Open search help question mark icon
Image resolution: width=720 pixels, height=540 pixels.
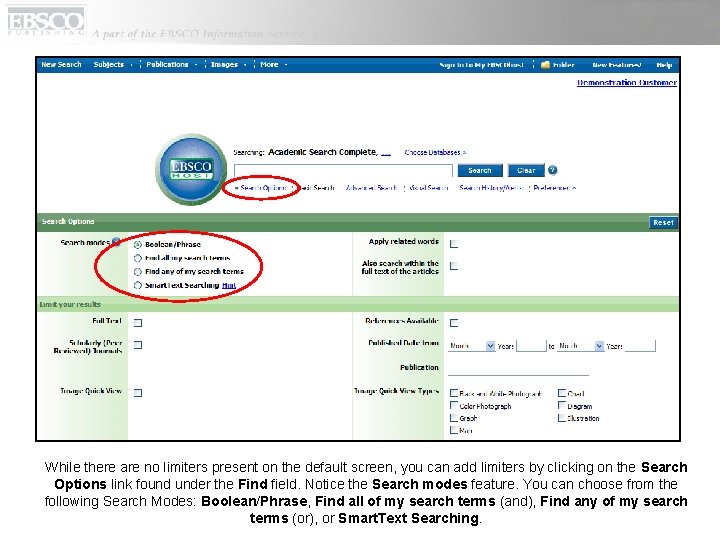pyautogui.click(x=552, y=170)
